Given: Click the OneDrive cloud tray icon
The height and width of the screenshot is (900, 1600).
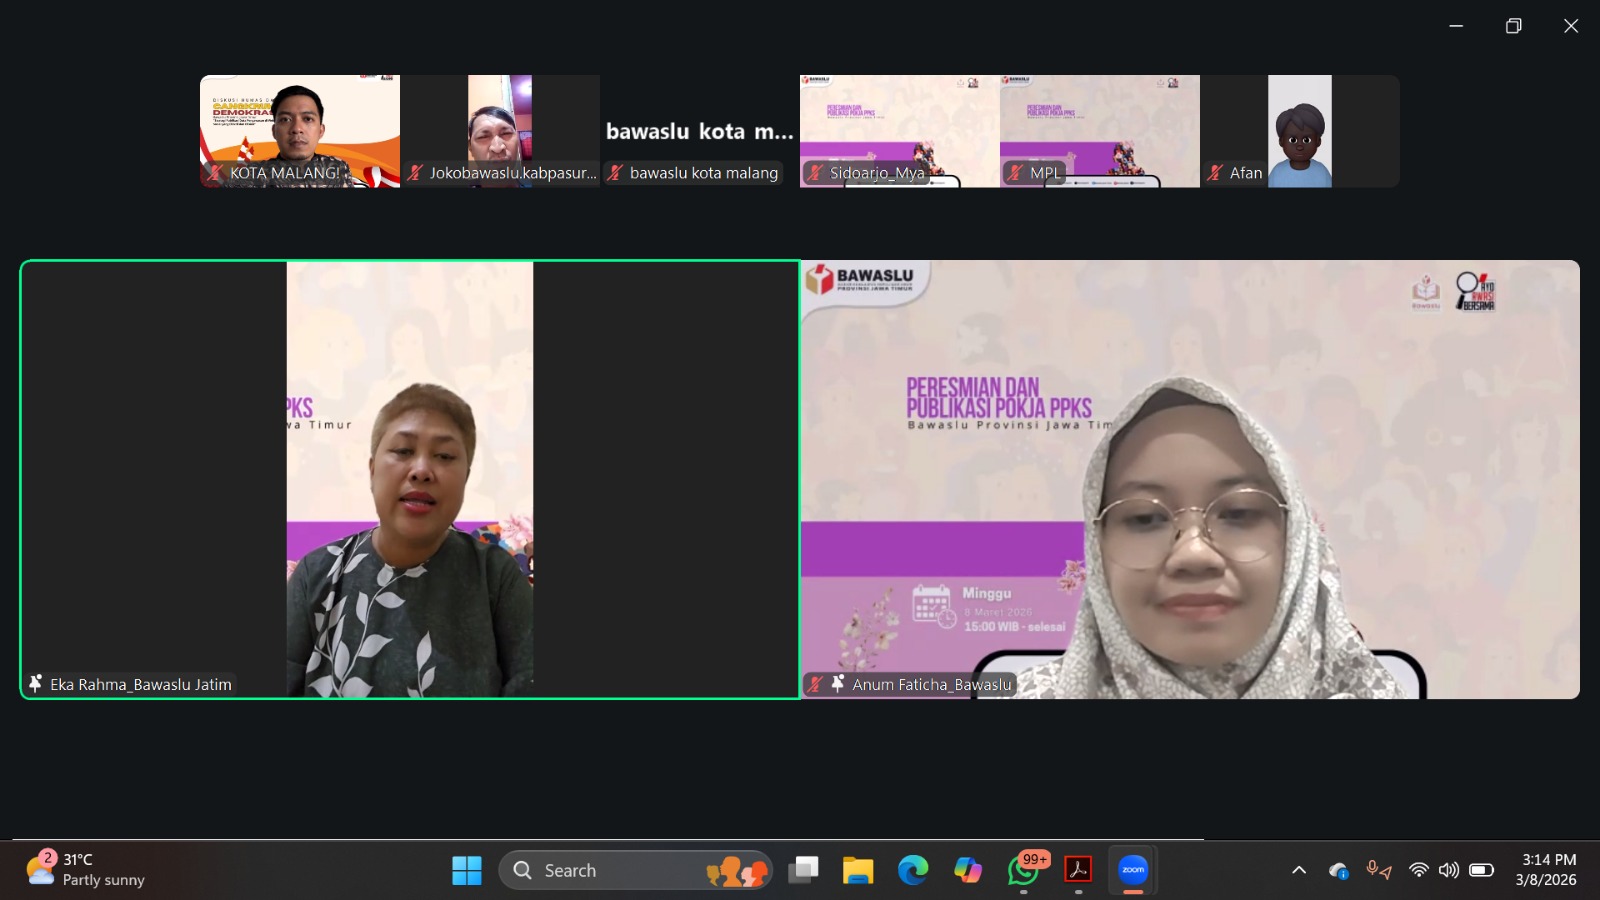Looking at the screenshot, I should point(1339,871).
